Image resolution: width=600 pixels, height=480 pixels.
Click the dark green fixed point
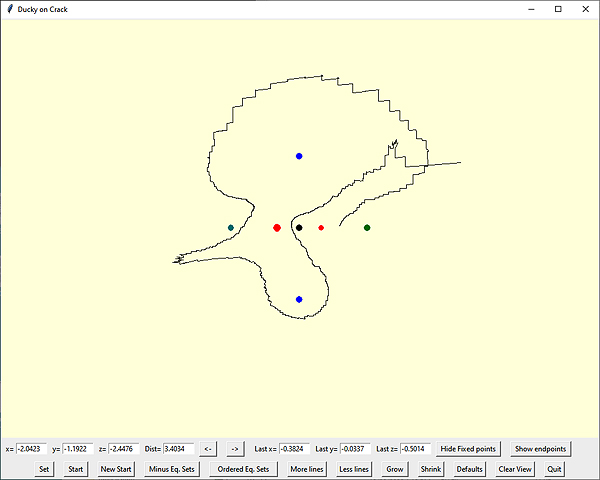[367, 228]
